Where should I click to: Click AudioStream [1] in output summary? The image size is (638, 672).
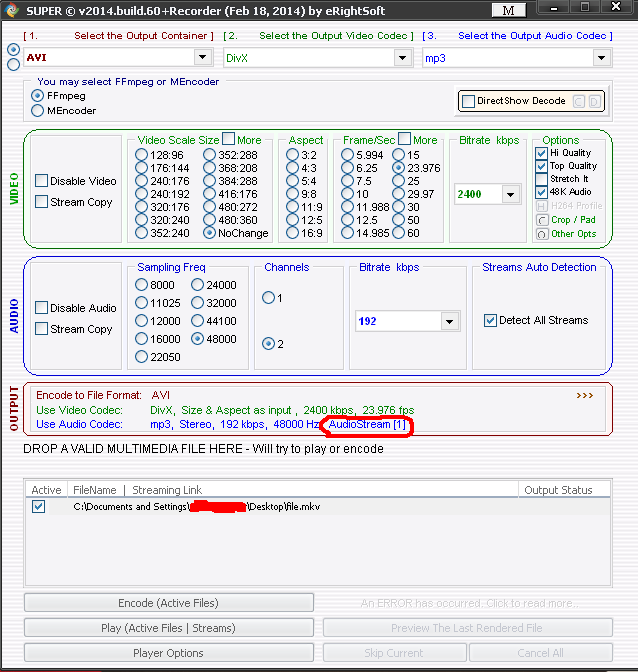pyautogui.click(x=367, y=425)
